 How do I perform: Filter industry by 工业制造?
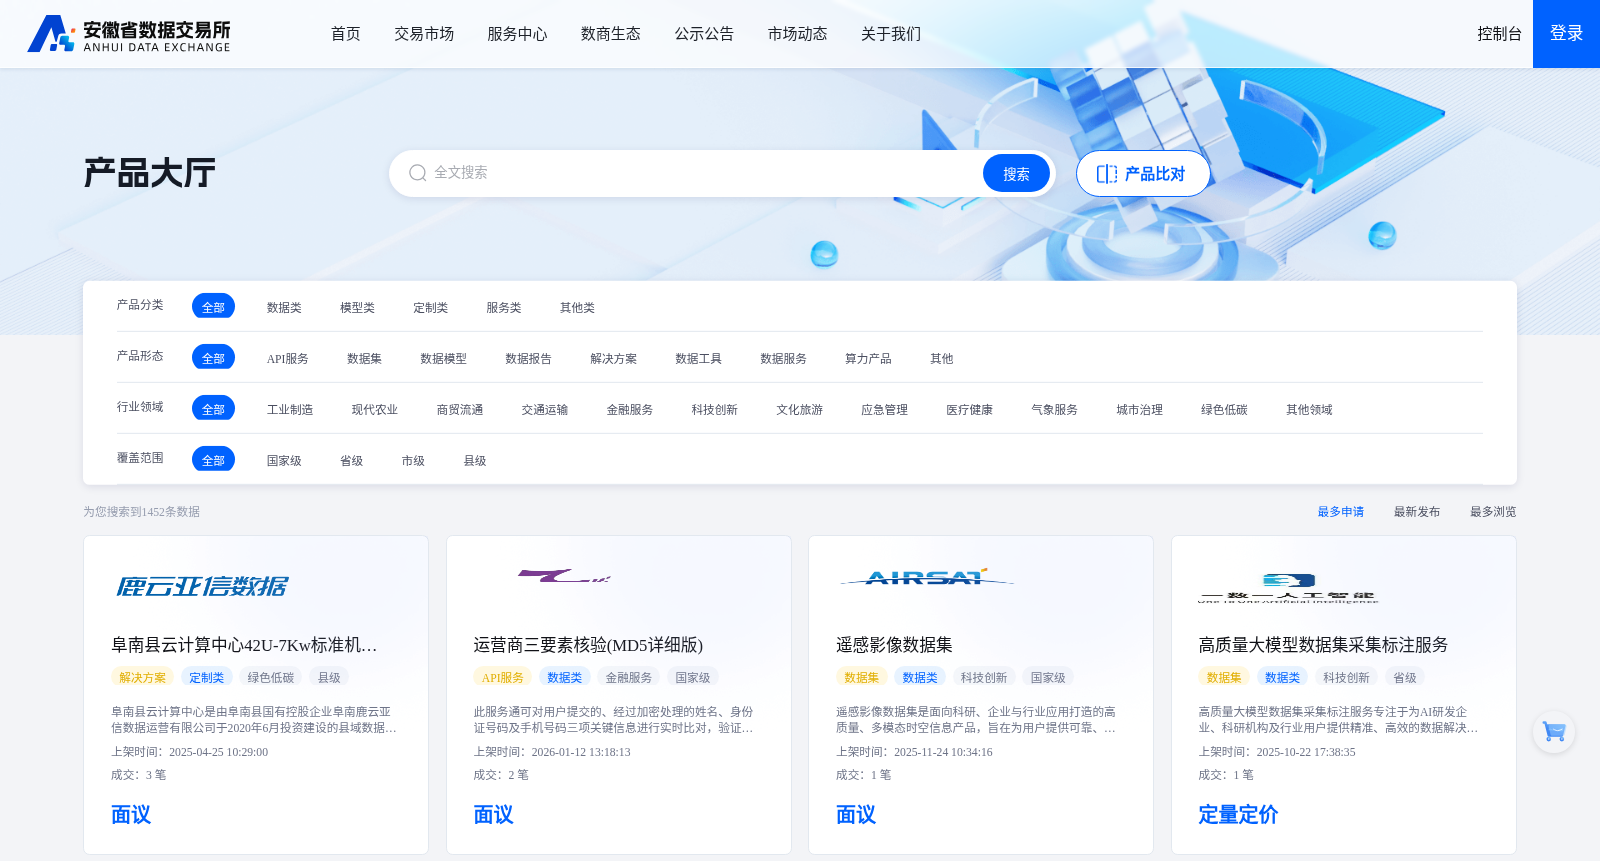pyautogui.click(x=290, y=409)
